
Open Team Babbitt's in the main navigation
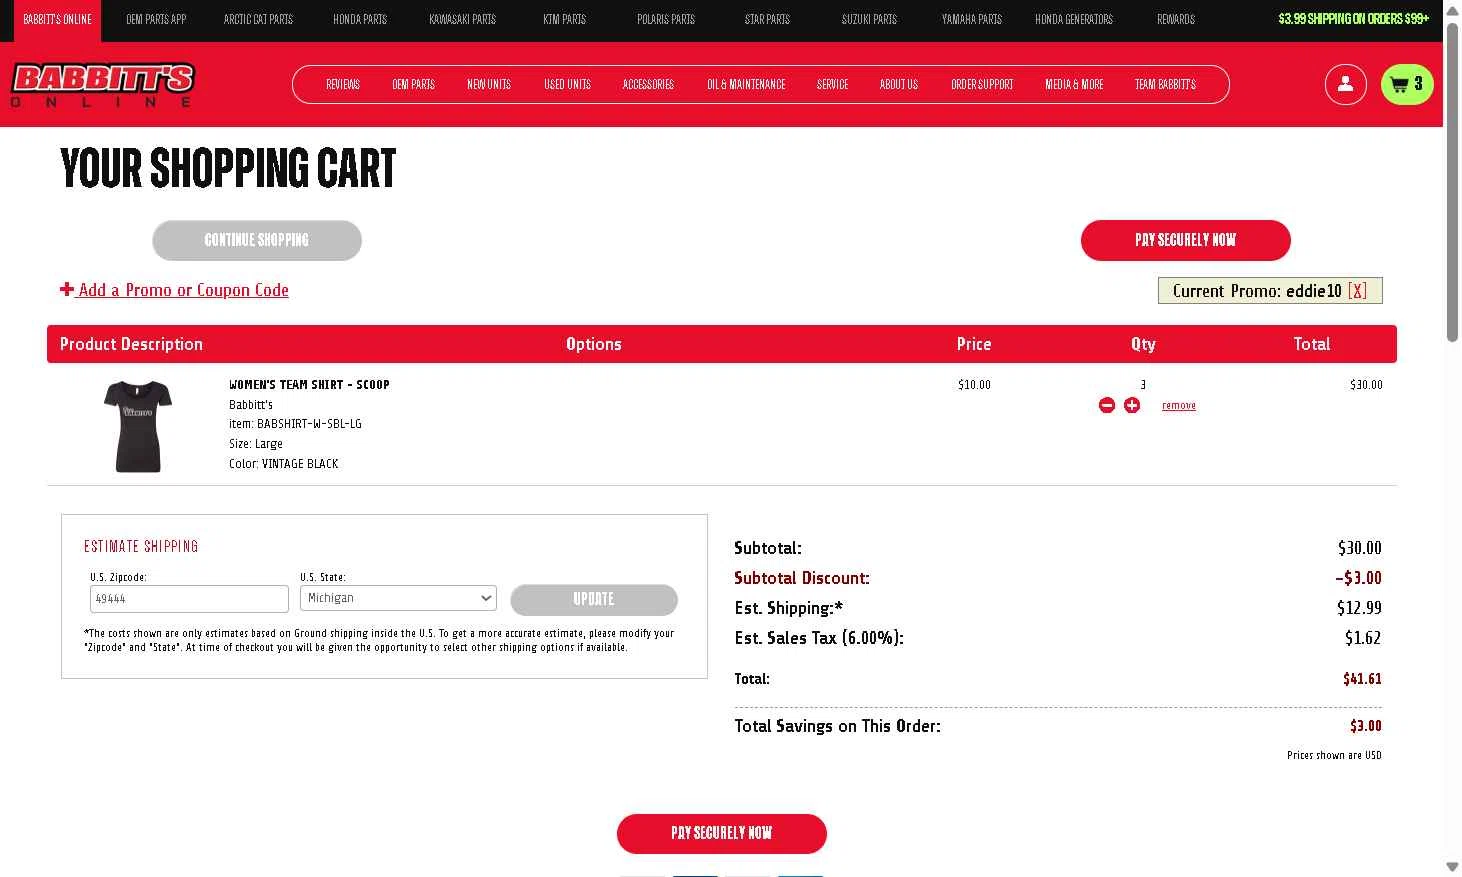1165,84
